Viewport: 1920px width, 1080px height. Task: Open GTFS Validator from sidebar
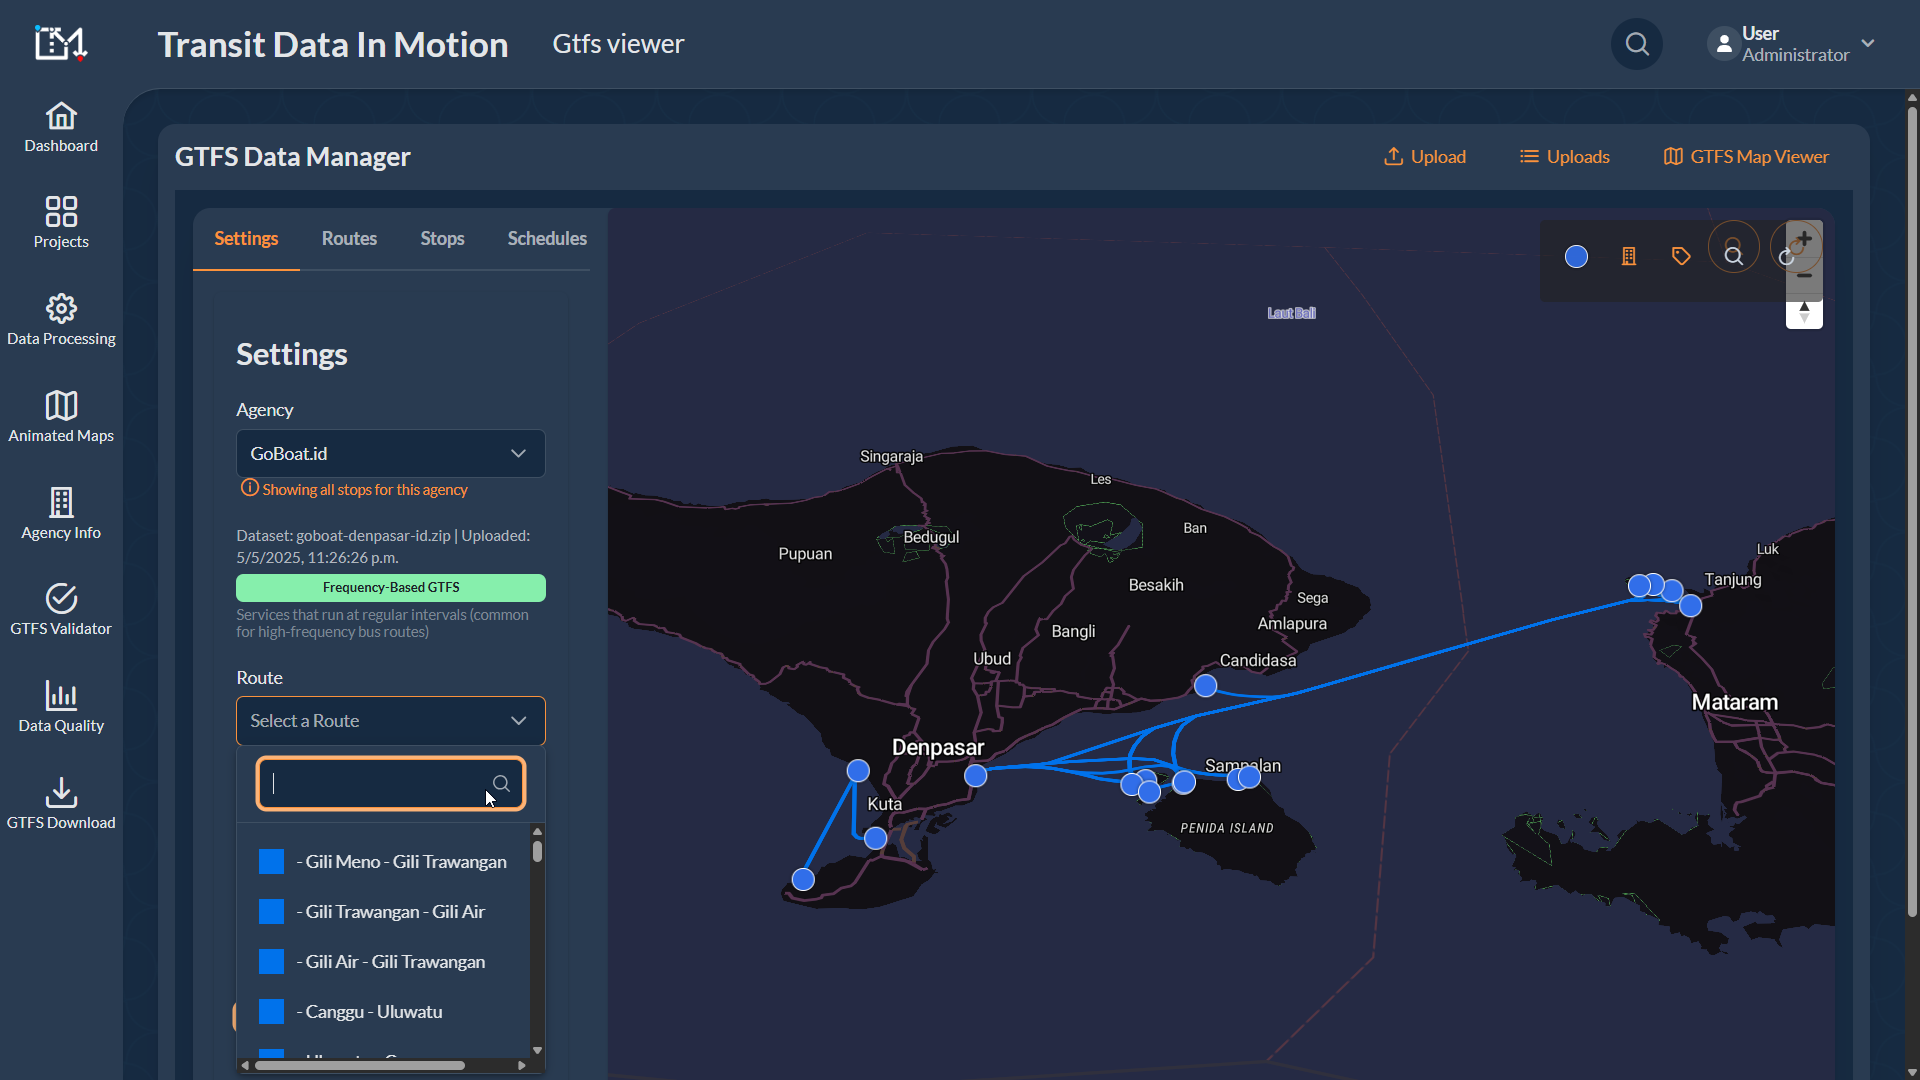pyautogui.click(x=61, y=609)
